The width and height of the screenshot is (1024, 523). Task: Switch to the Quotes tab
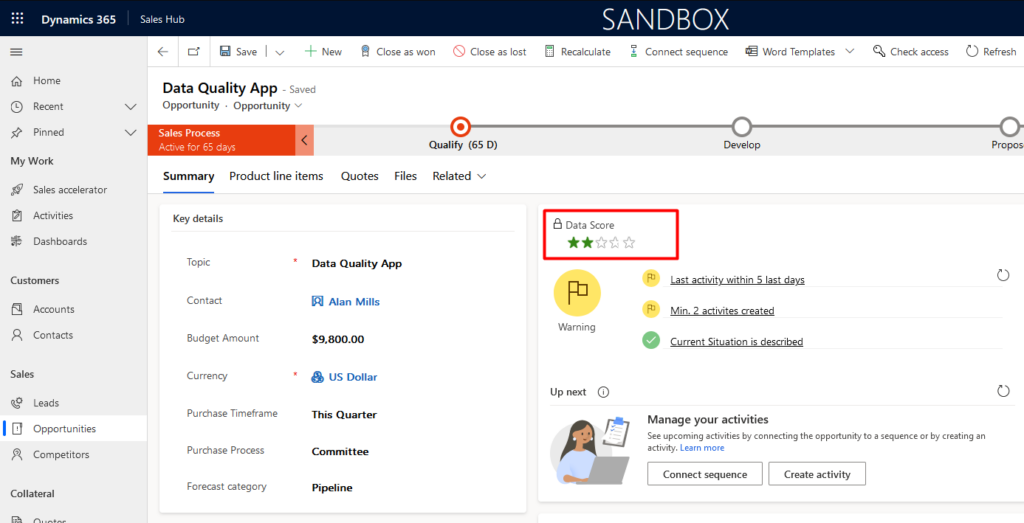pos(360,176)
